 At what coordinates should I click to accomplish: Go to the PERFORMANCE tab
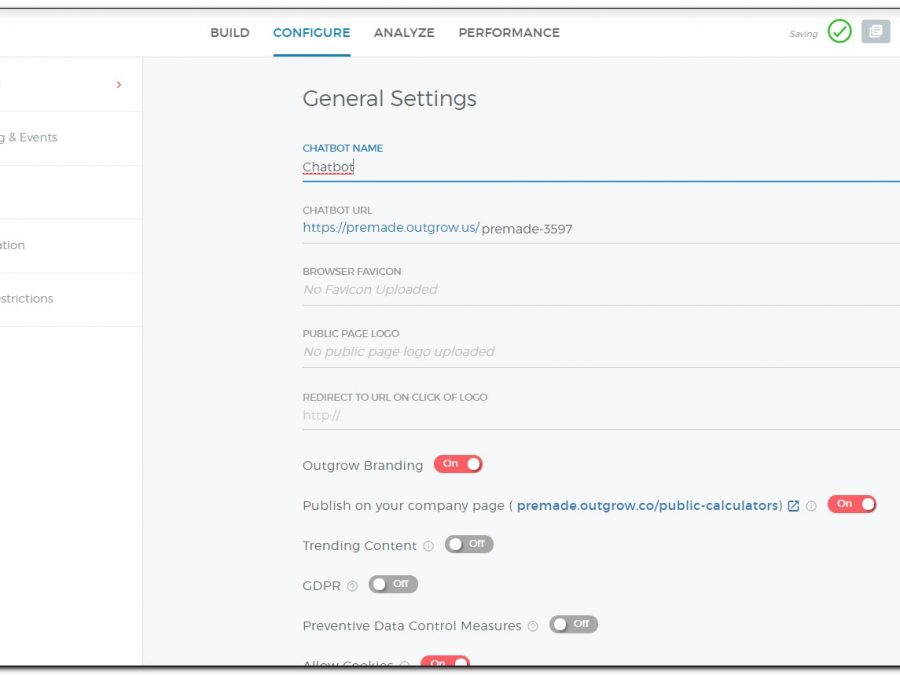click(509, 33)
